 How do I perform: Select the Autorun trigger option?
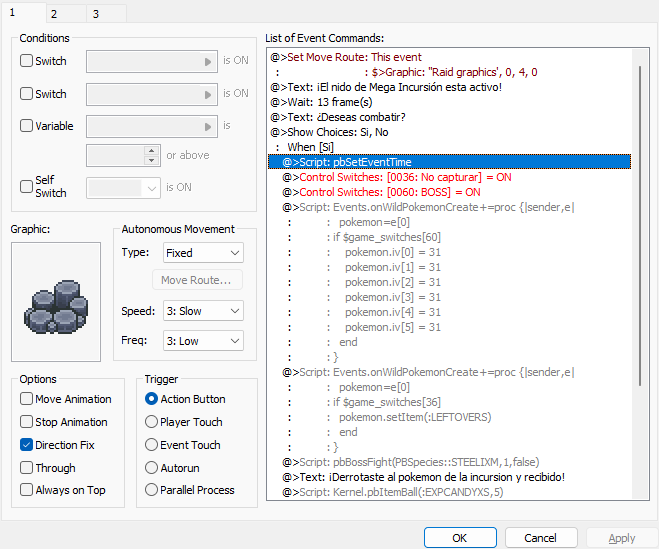(x=152, y=468)
